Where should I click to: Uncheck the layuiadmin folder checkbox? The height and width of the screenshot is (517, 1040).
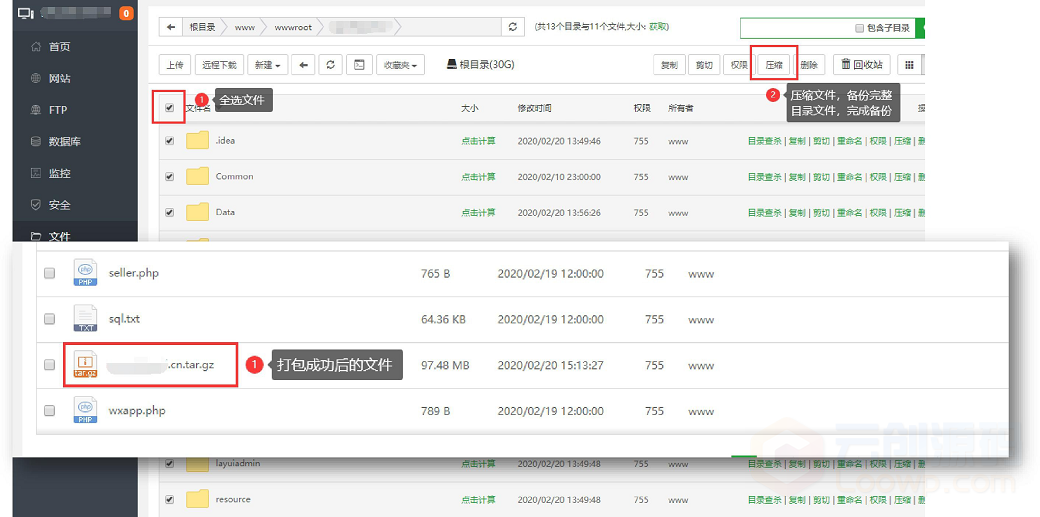pos(169,463)
